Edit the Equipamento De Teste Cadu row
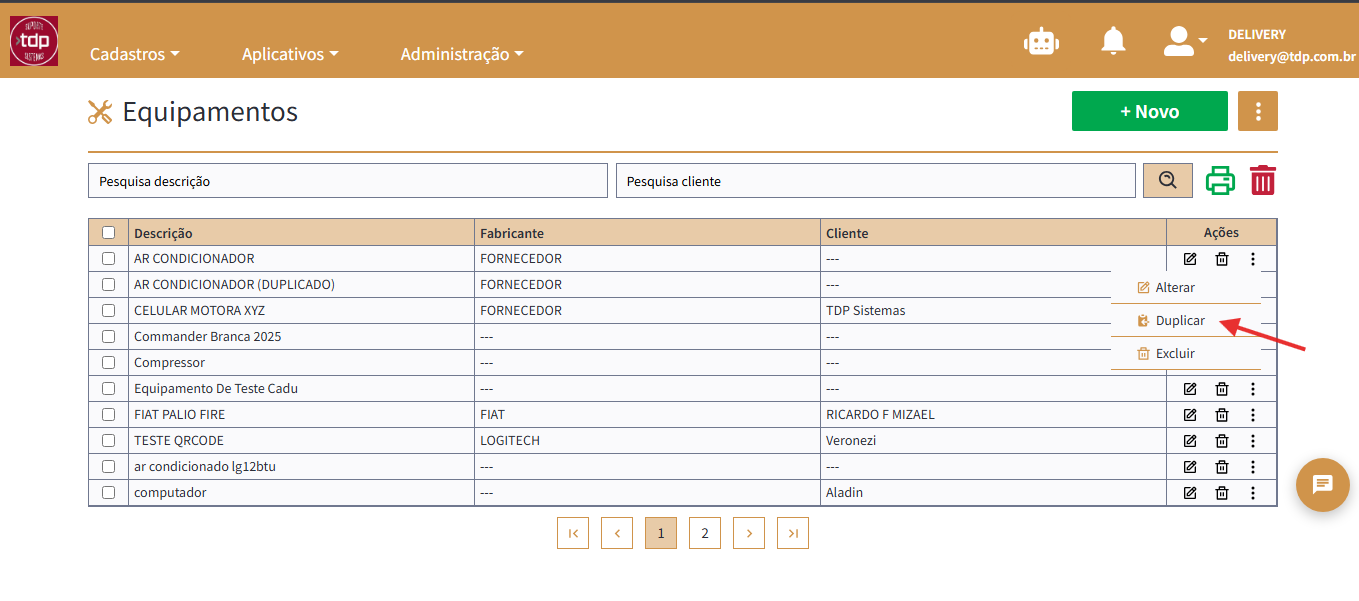The width and height of the screenshot is (1359, 601). (x=1190, y=389)
